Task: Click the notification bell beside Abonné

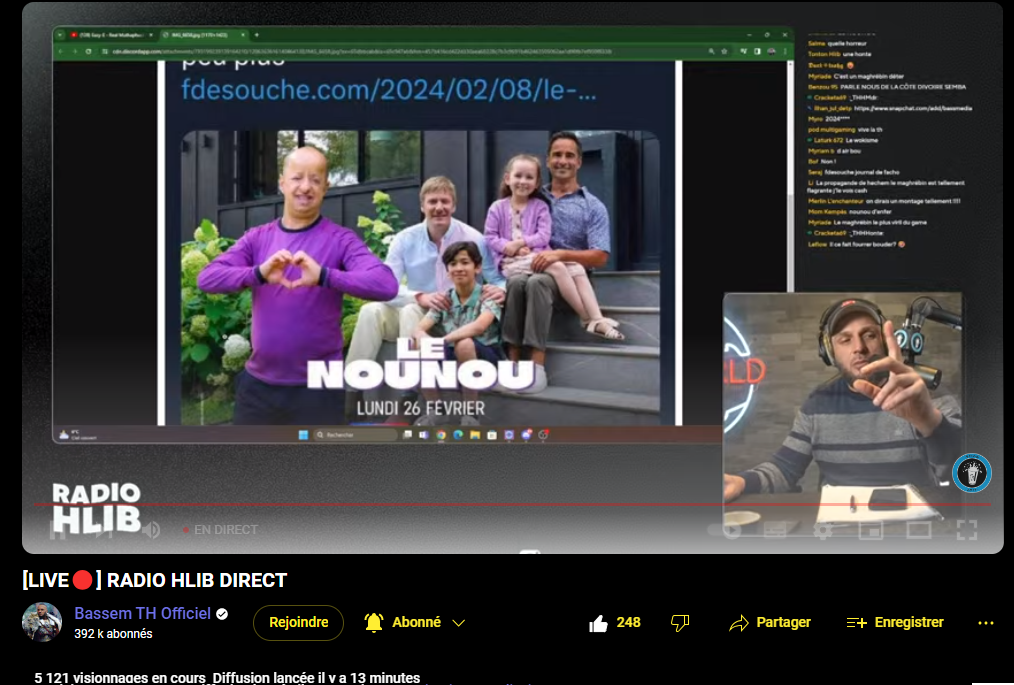Action: coord(374,622)
